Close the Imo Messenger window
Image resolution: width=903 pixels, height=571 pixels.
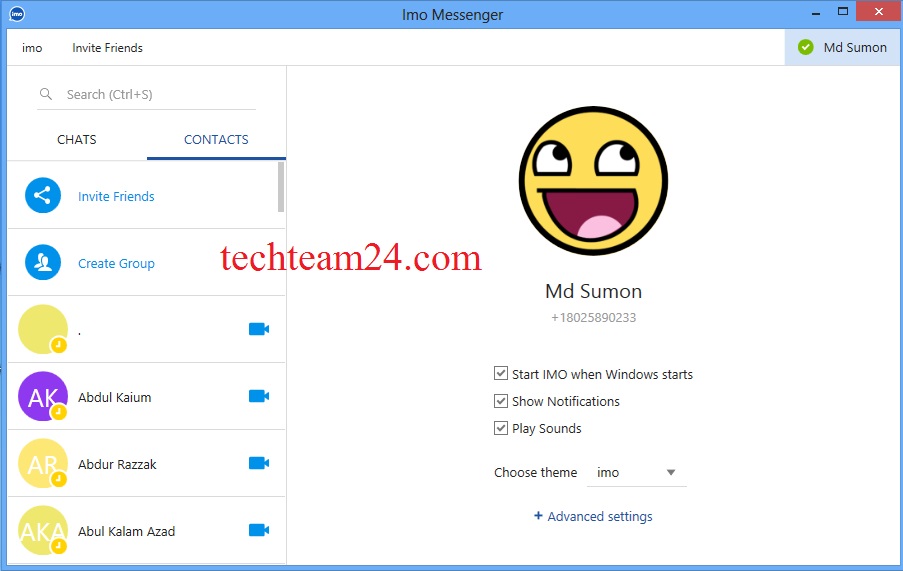click(878, 12)
